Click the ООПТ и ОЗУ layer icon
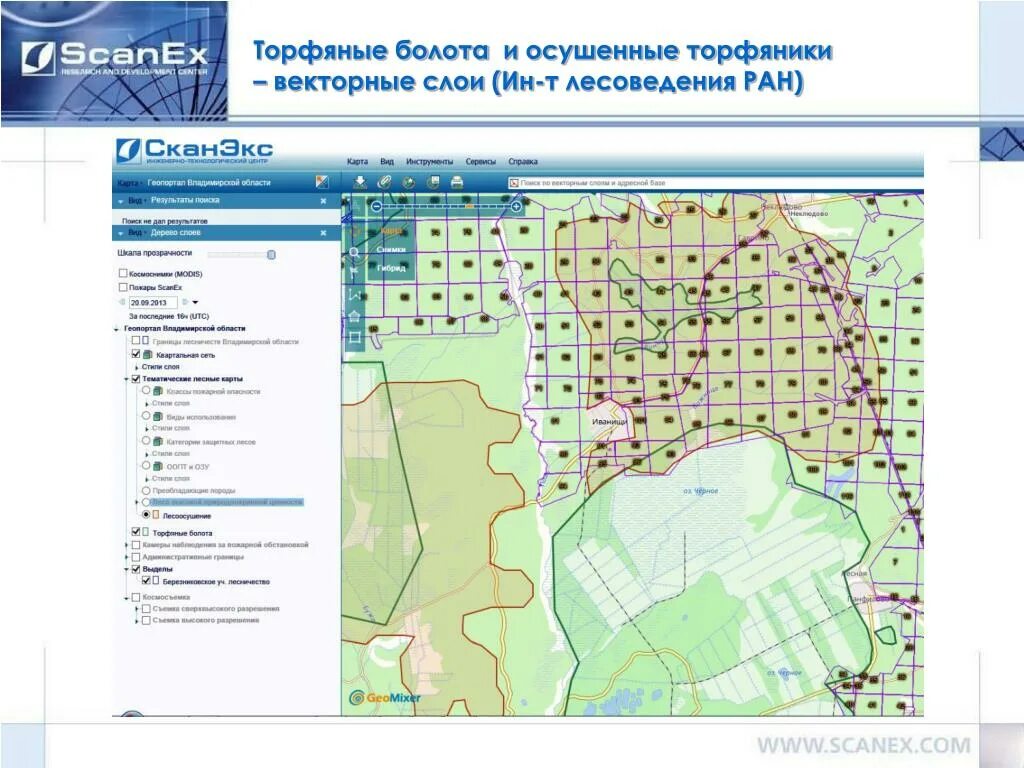The image size is (1024, 768). tap(158, 466)
